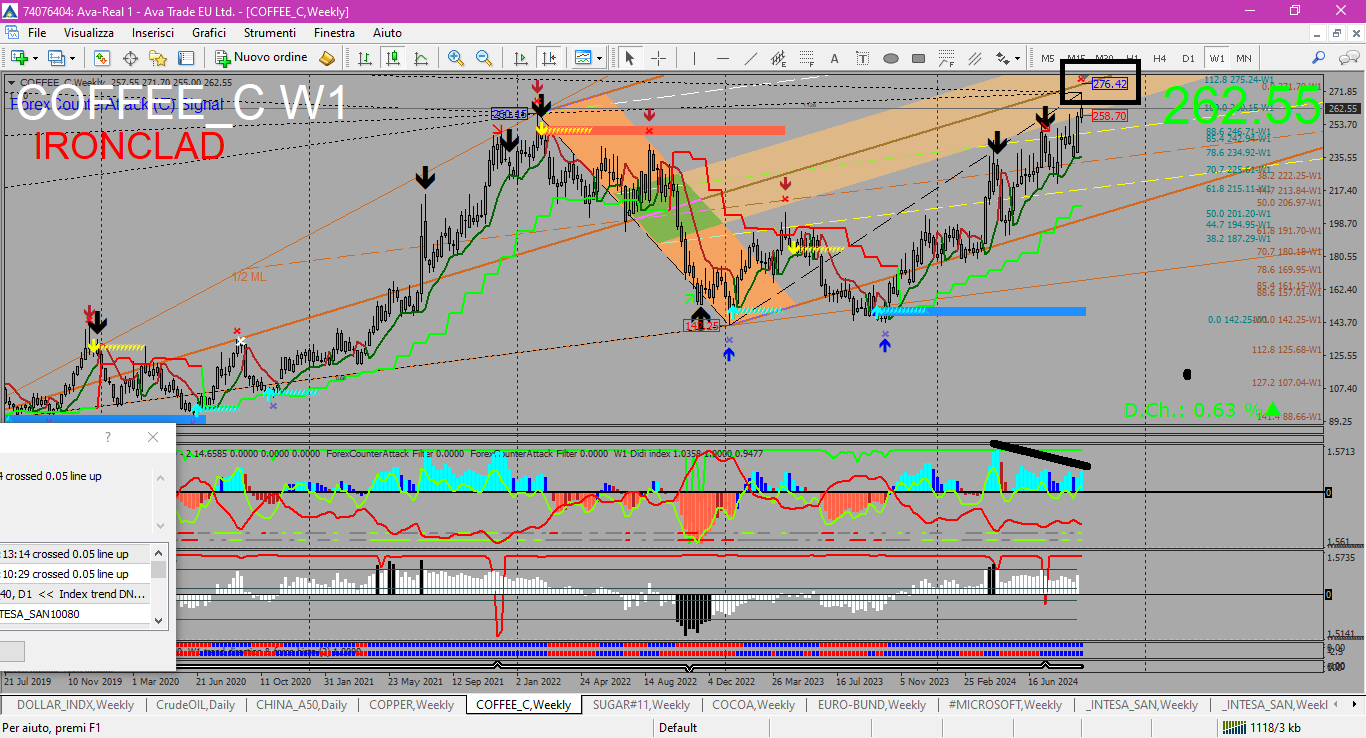
Task: Click the help question mark in alert dialog
Action: (108, 437)
